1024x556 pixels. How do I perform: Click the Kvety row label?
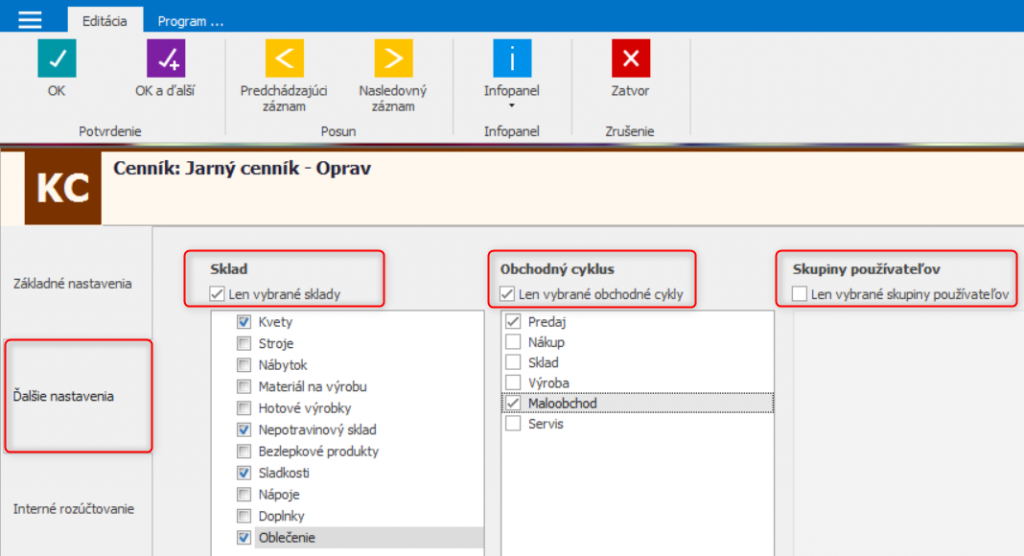tap(276, 321)
